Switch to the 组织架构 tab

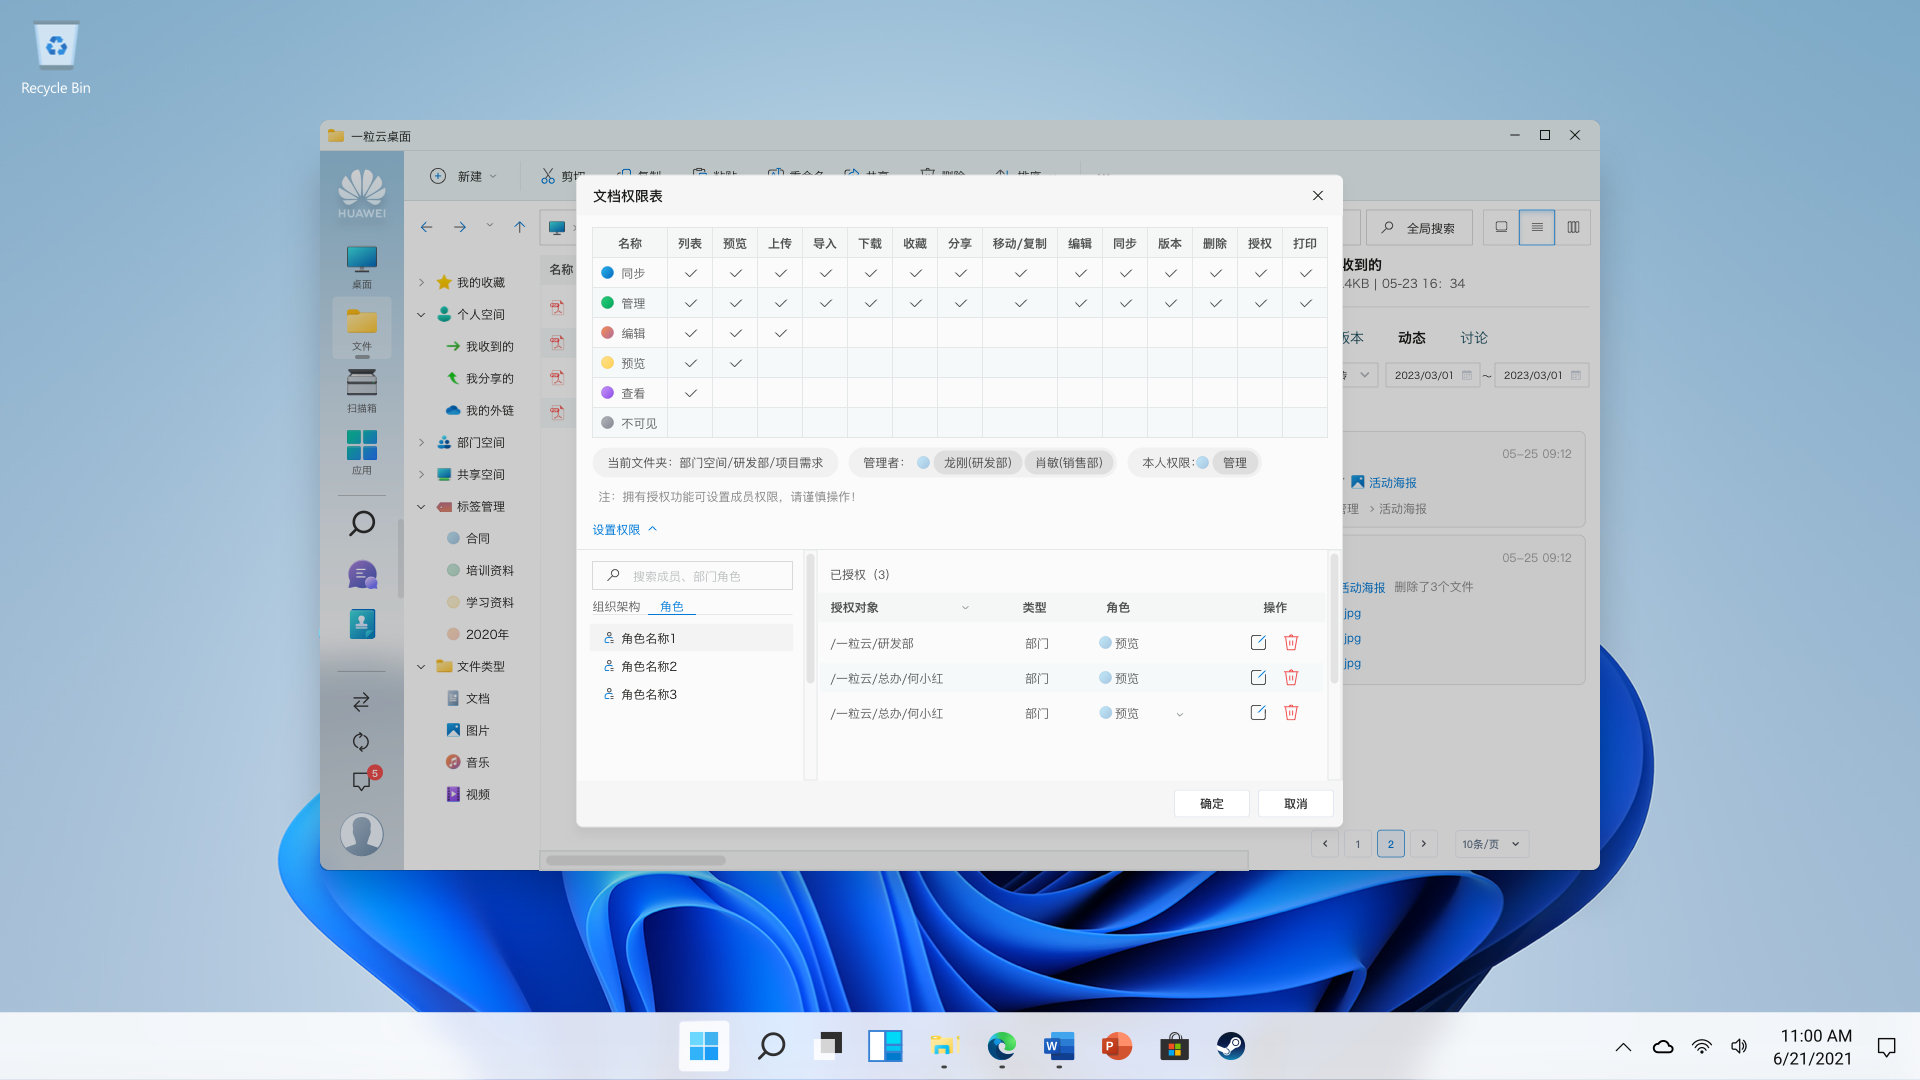pyautogui.click(x=616, y=607)
